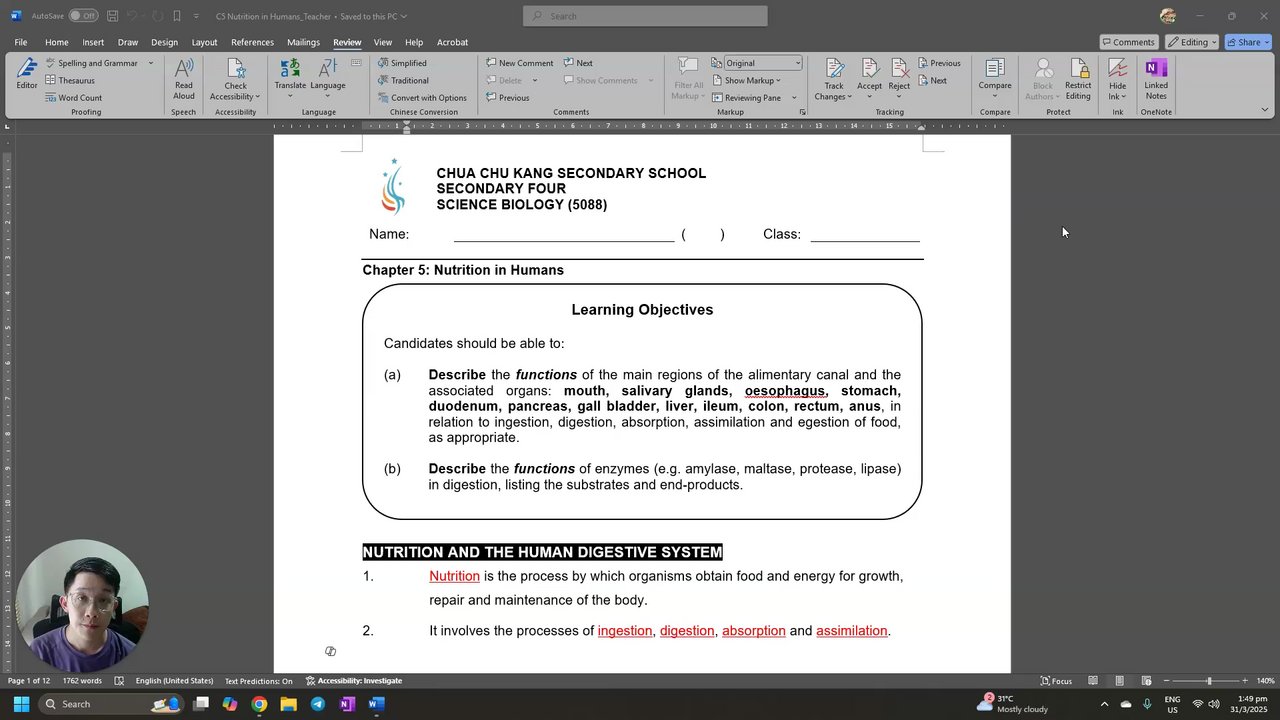
Task: Go to Previous comment in Comments group
Action: (507, 98)
